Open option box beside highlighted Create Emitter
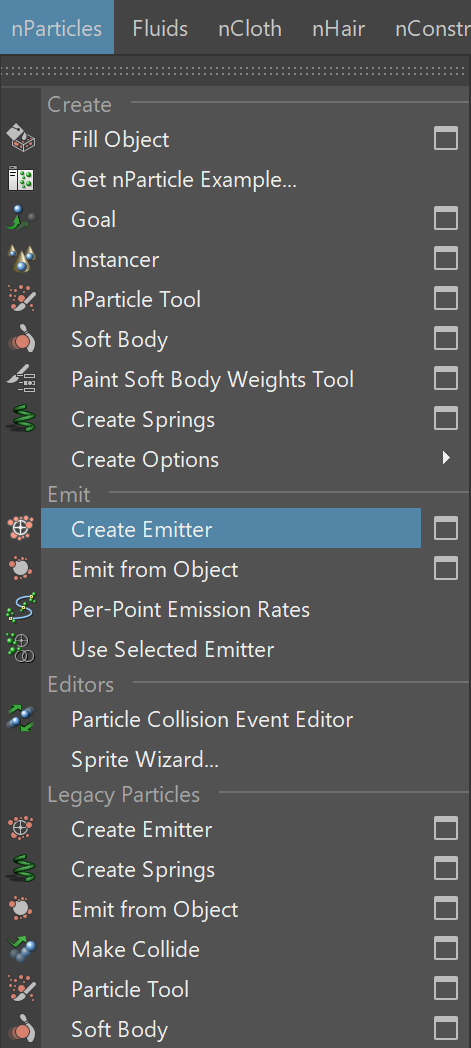471x1048 pixels. 446,529
